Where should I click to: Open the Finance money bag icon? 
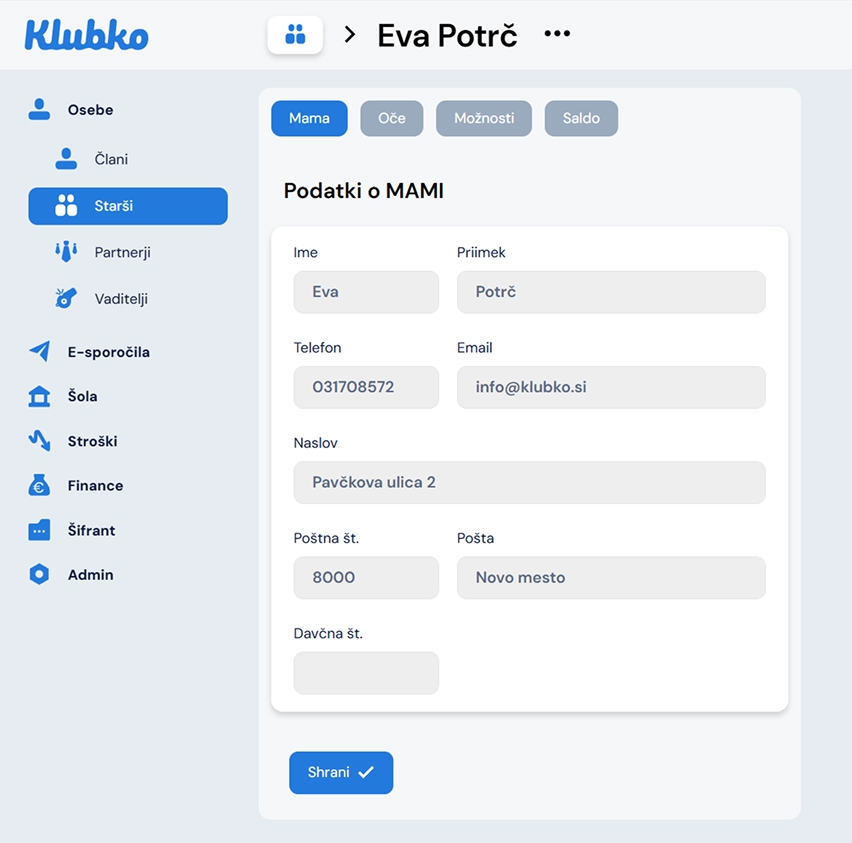coord(39,485)
